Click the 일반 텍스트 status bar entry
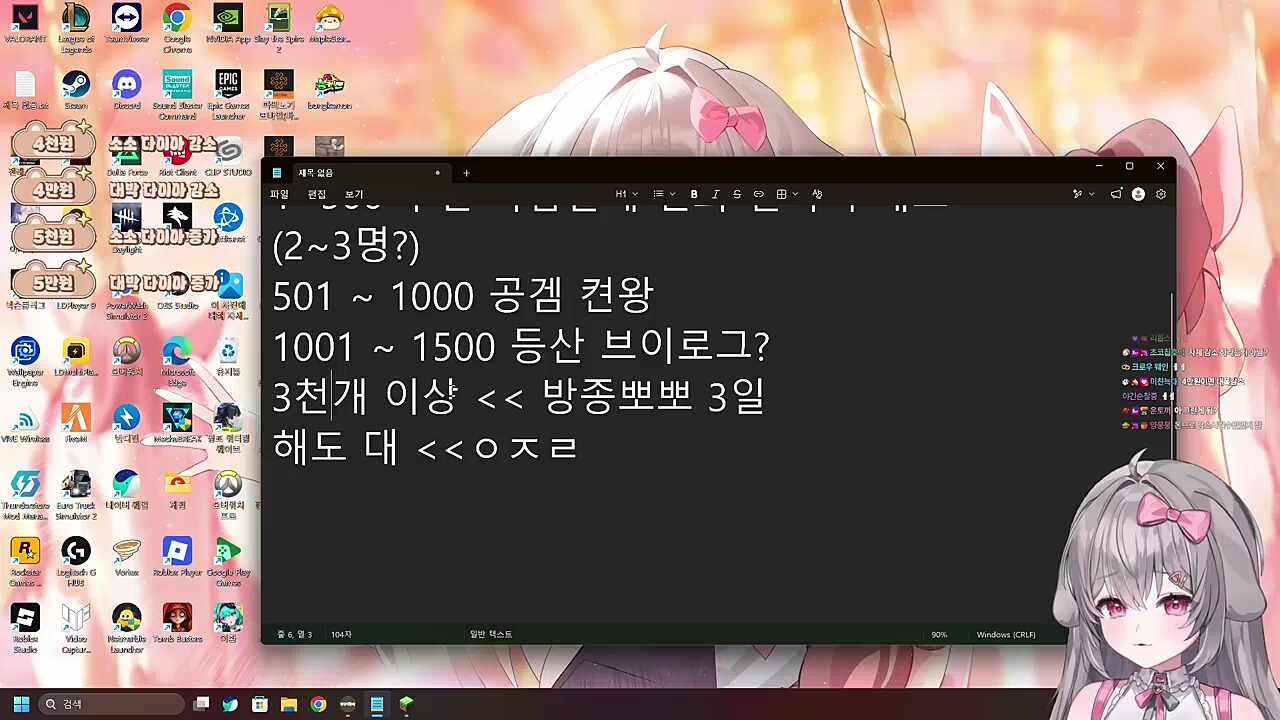This screenshot has height=720, width=1280. pos(491,635)
